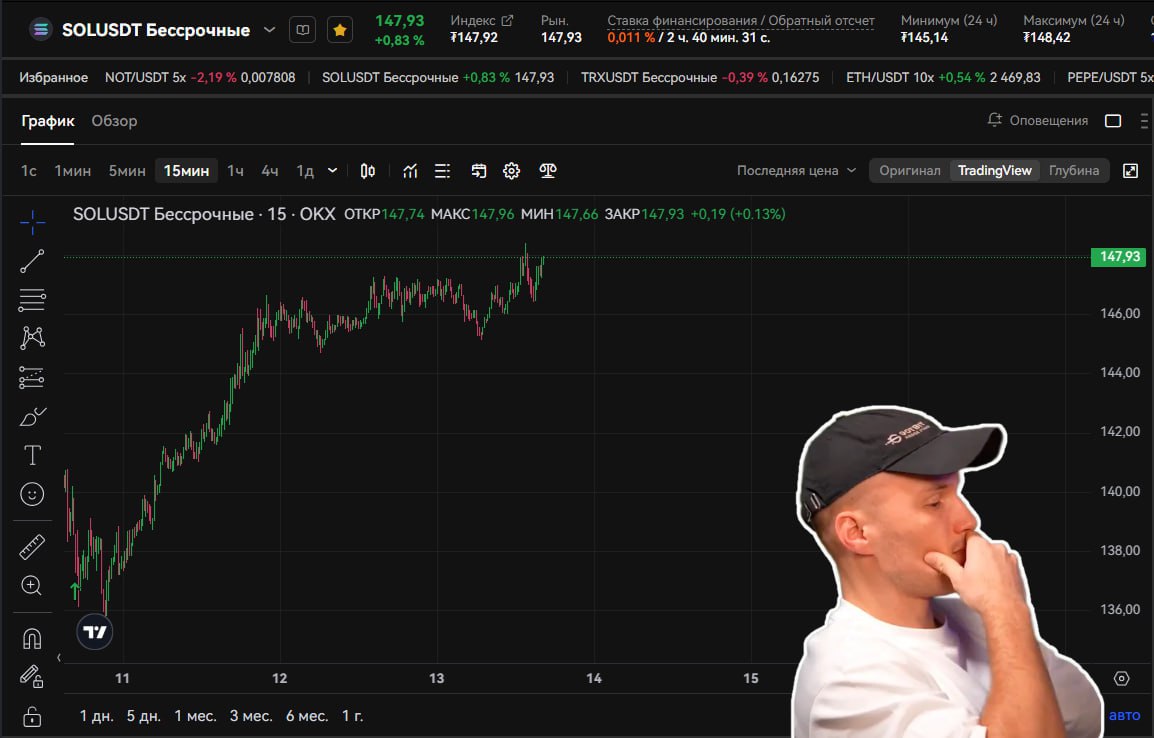Switch chart to Оригинал view
The height and width of the screenshot is (738, 1154).
910,171
